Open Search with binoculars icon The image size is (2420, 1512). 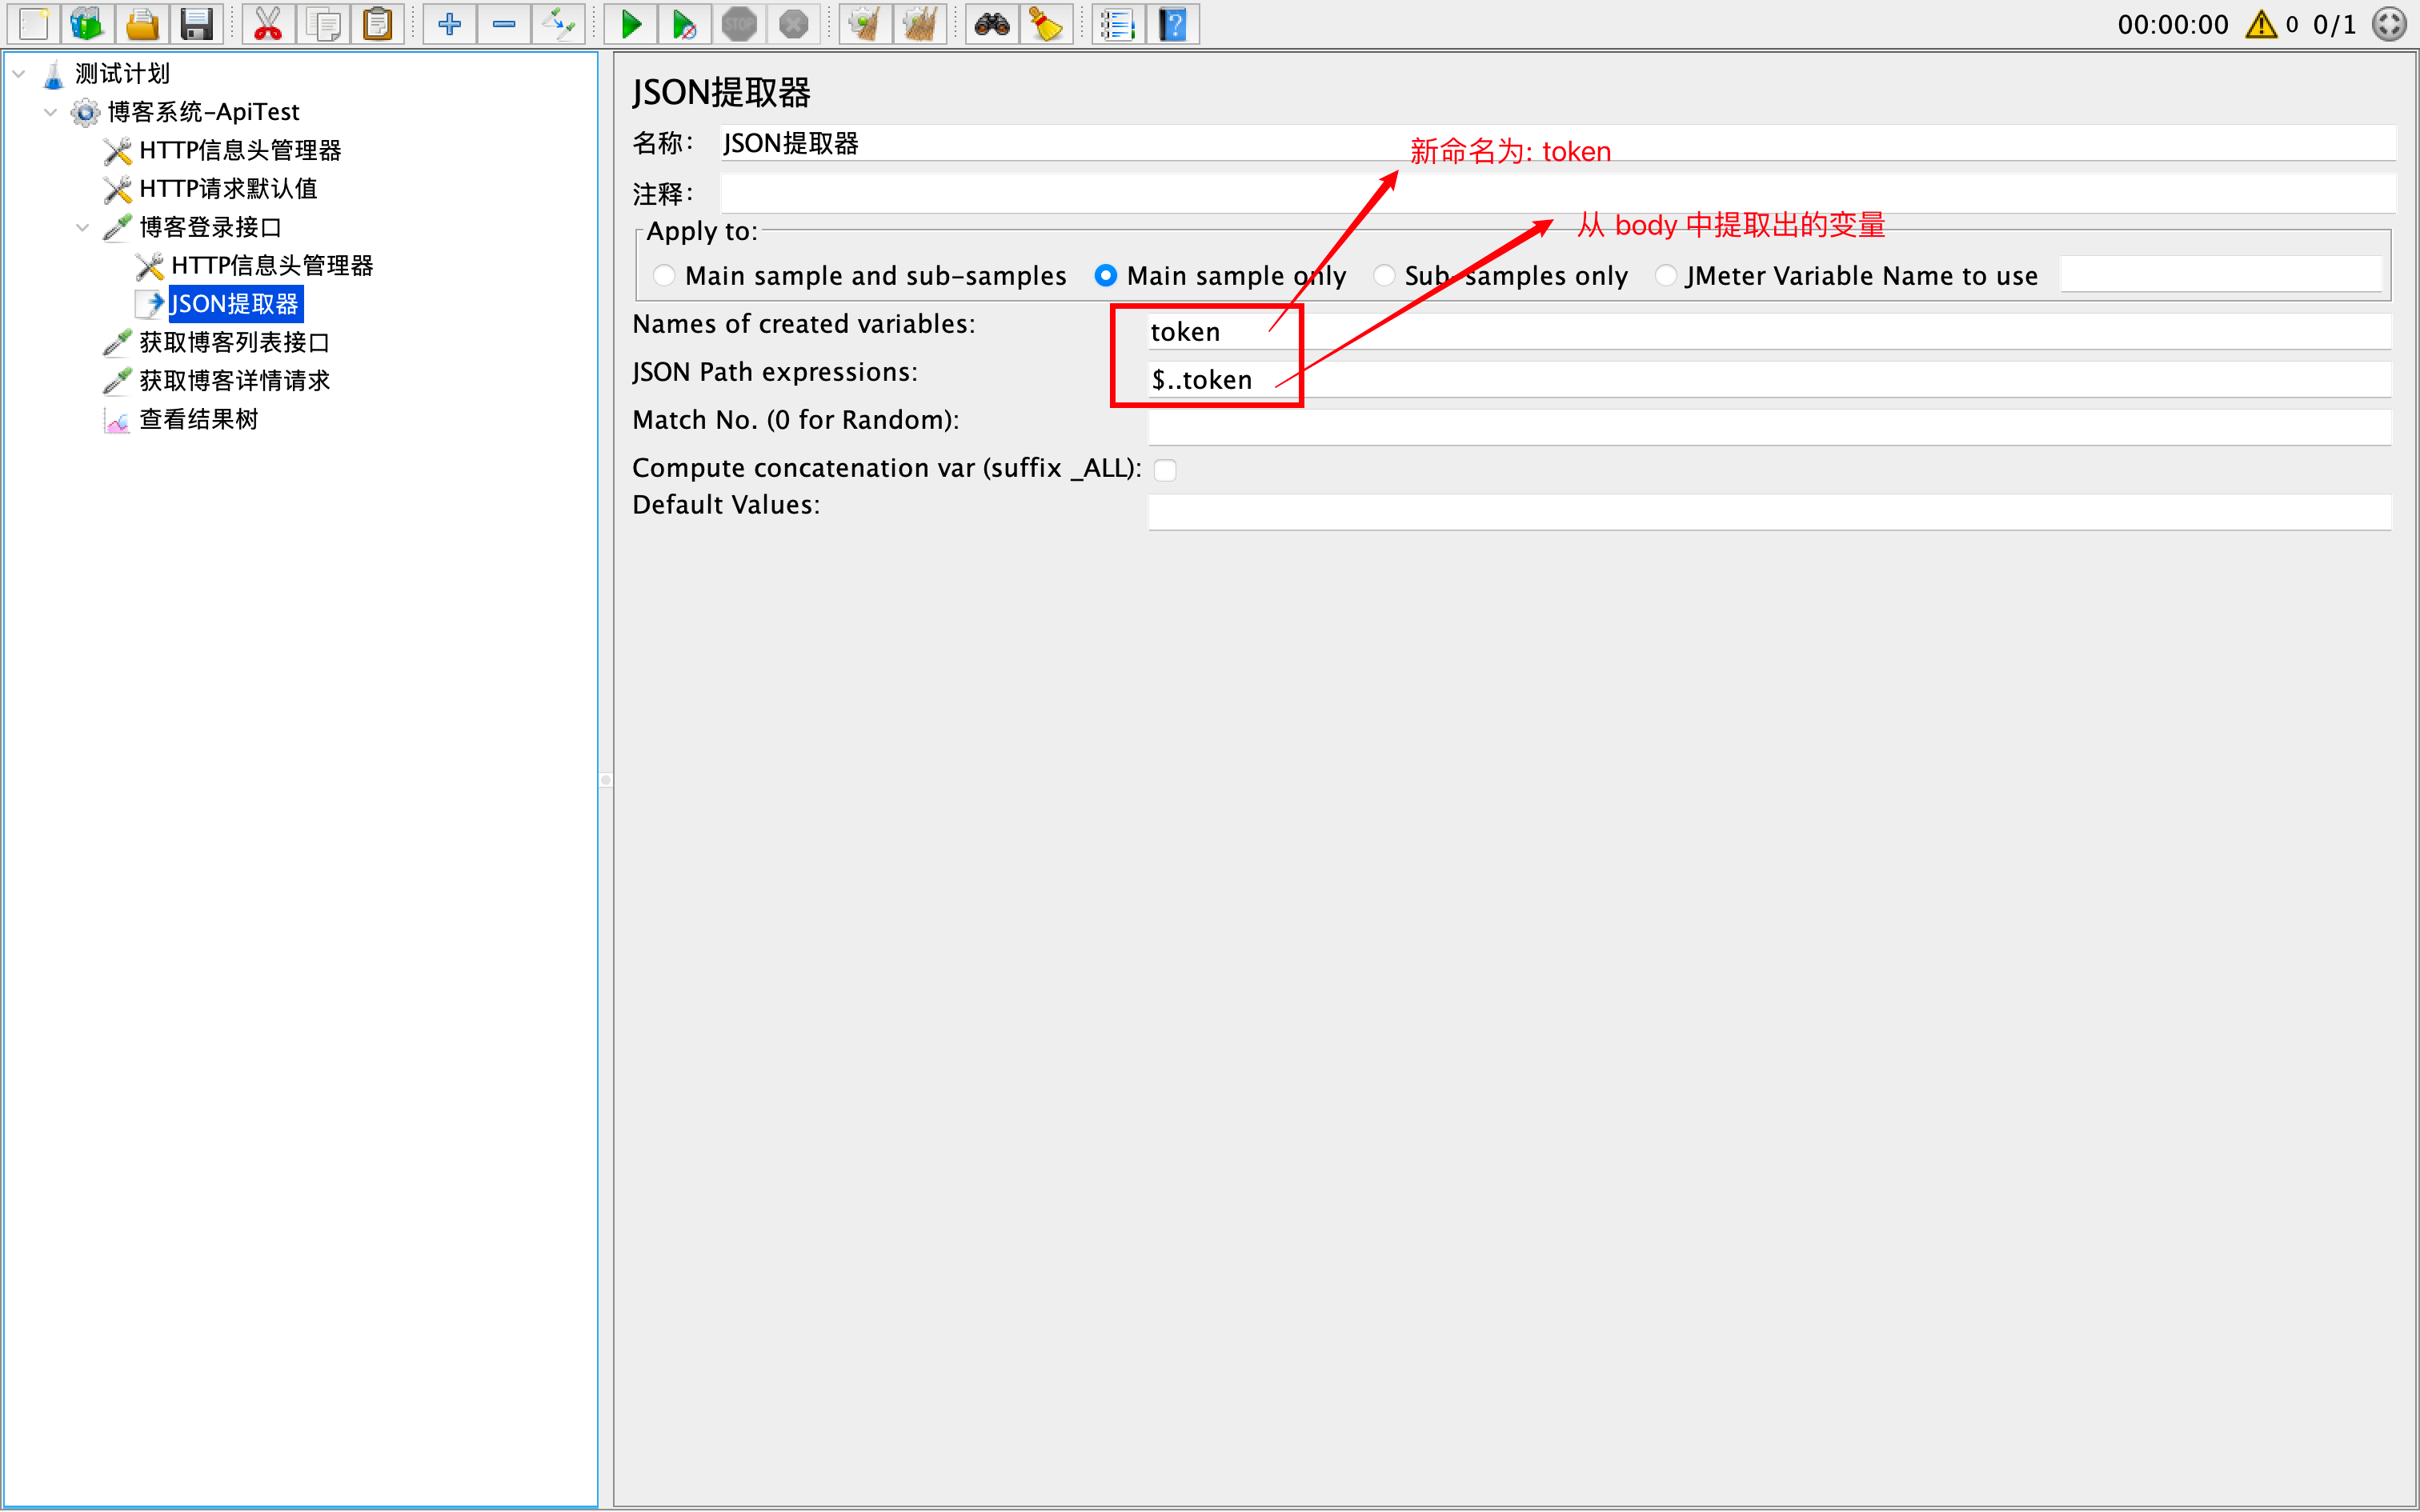pos(992,24)
